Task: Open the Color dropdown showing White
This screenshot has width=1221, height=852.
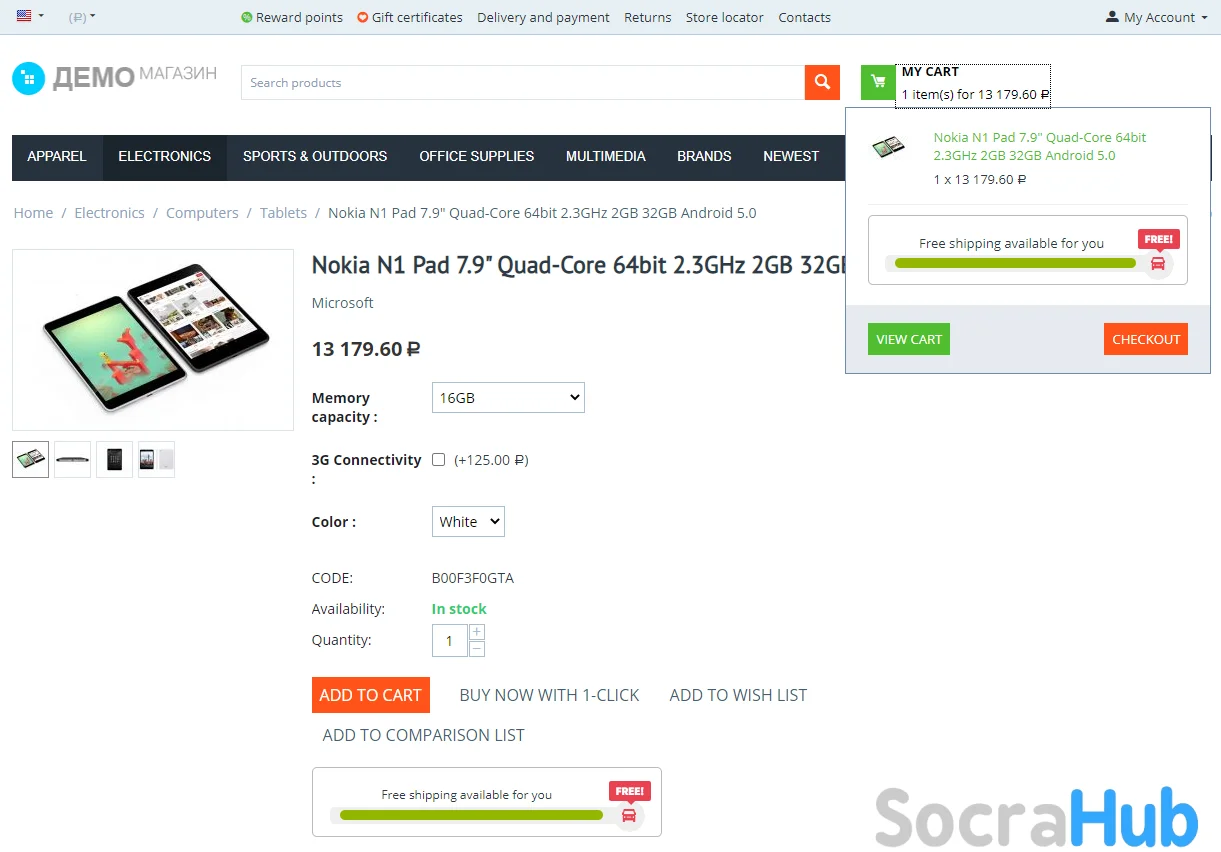Action: click(468, 521)
